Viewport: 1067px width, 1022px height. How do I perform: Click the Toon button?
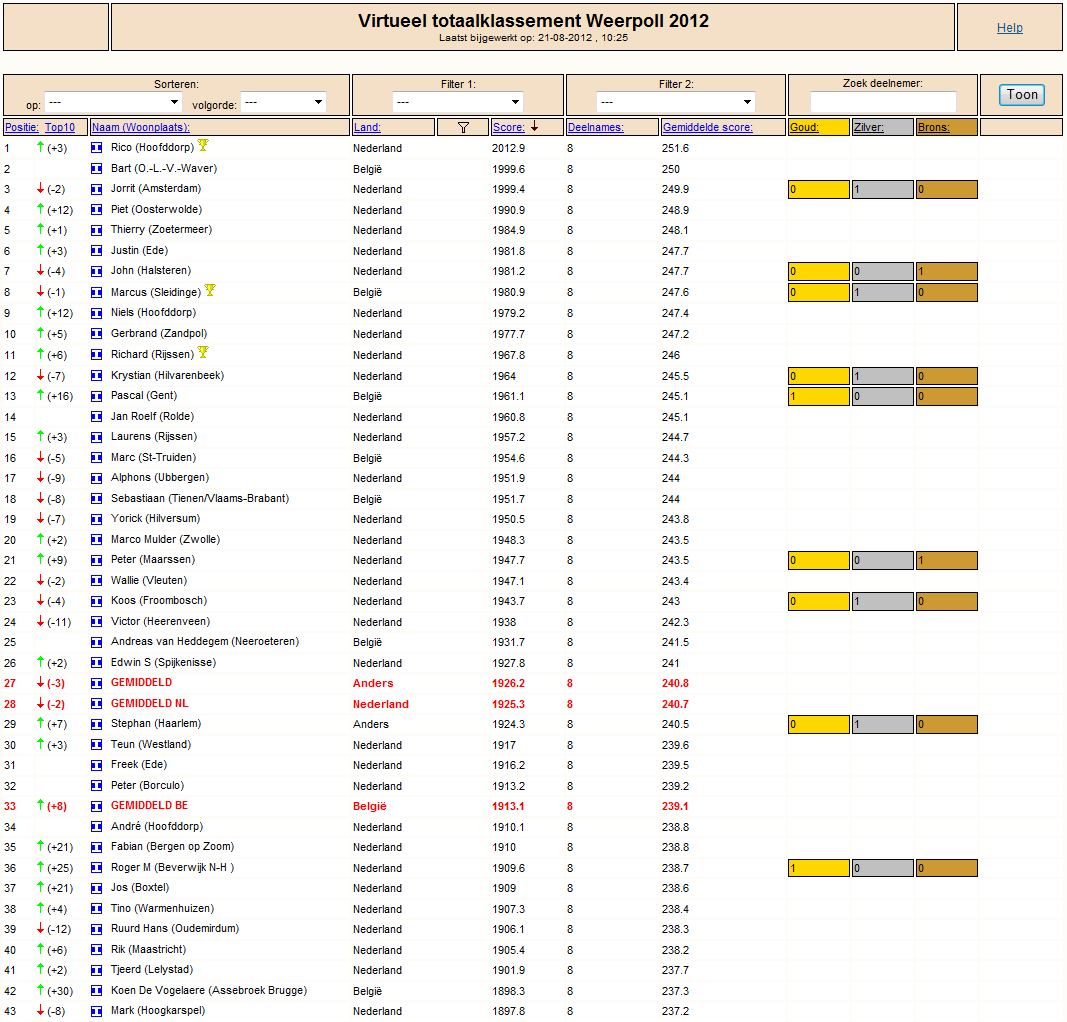pyautogui.click(x=1022, y=95)
